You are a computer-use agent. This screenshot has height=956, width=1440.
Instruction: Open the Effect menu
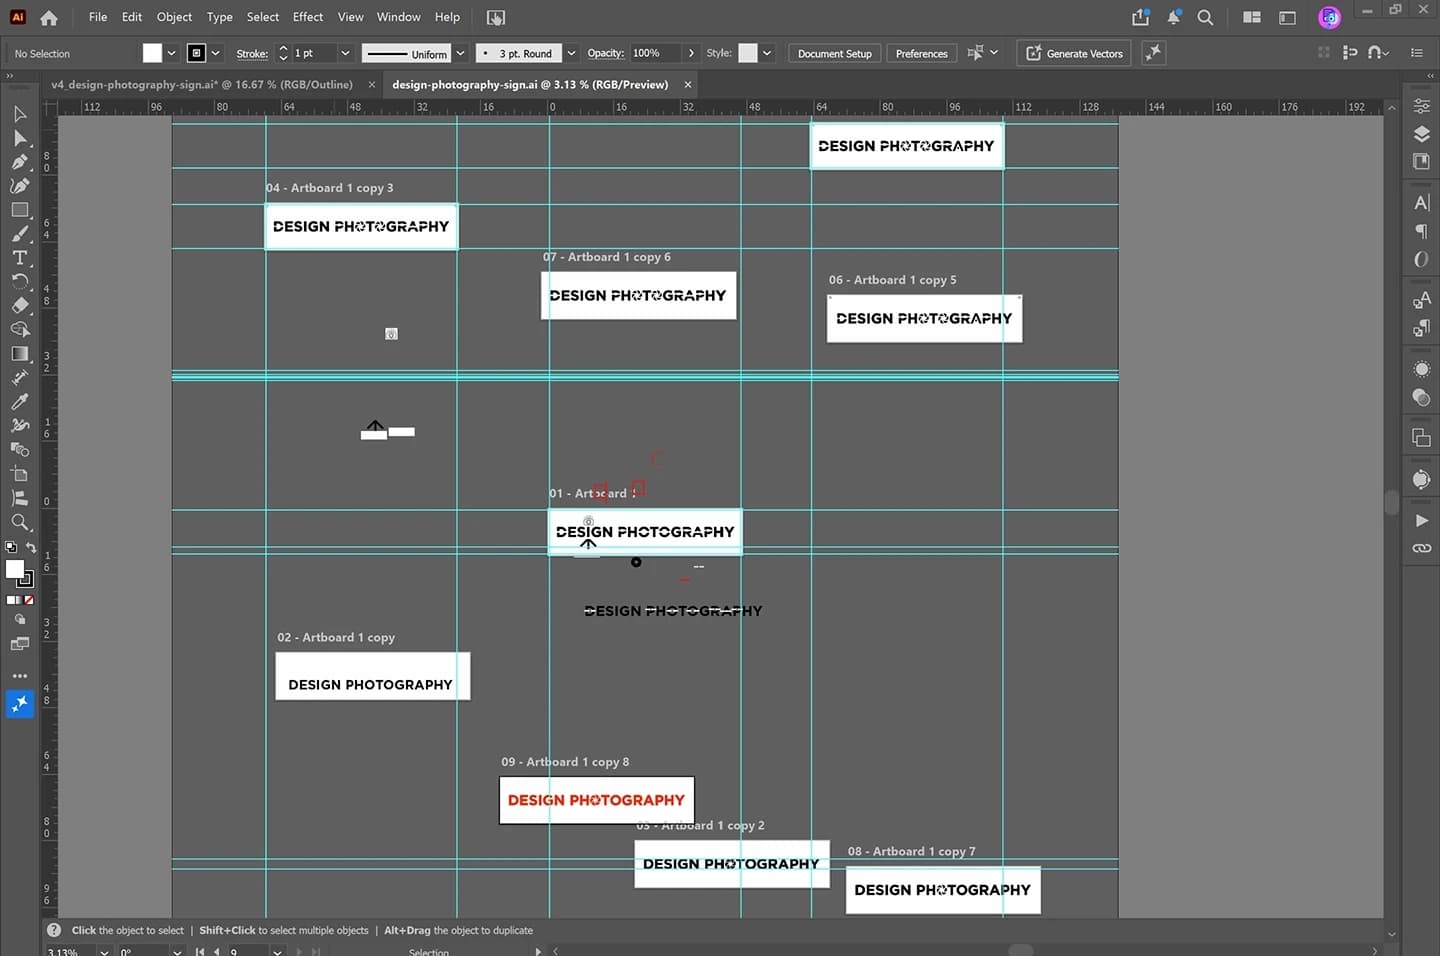coord(308,17)
